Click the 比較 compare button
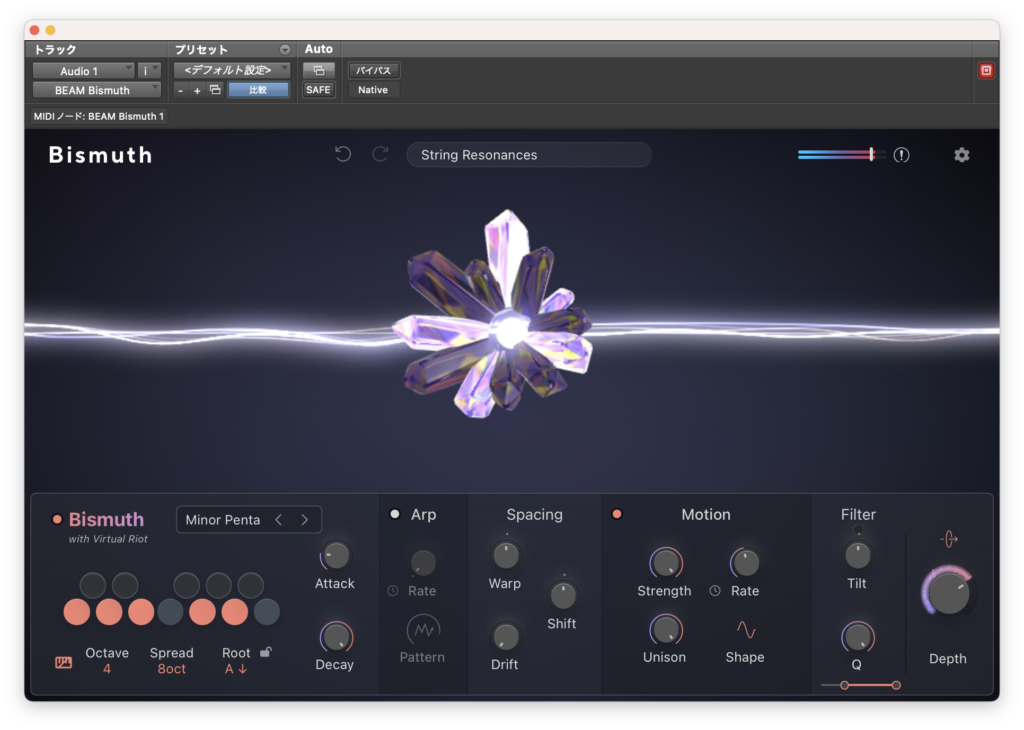The height and width of the screenshot is (730, 1024). (x=258, y=90)
